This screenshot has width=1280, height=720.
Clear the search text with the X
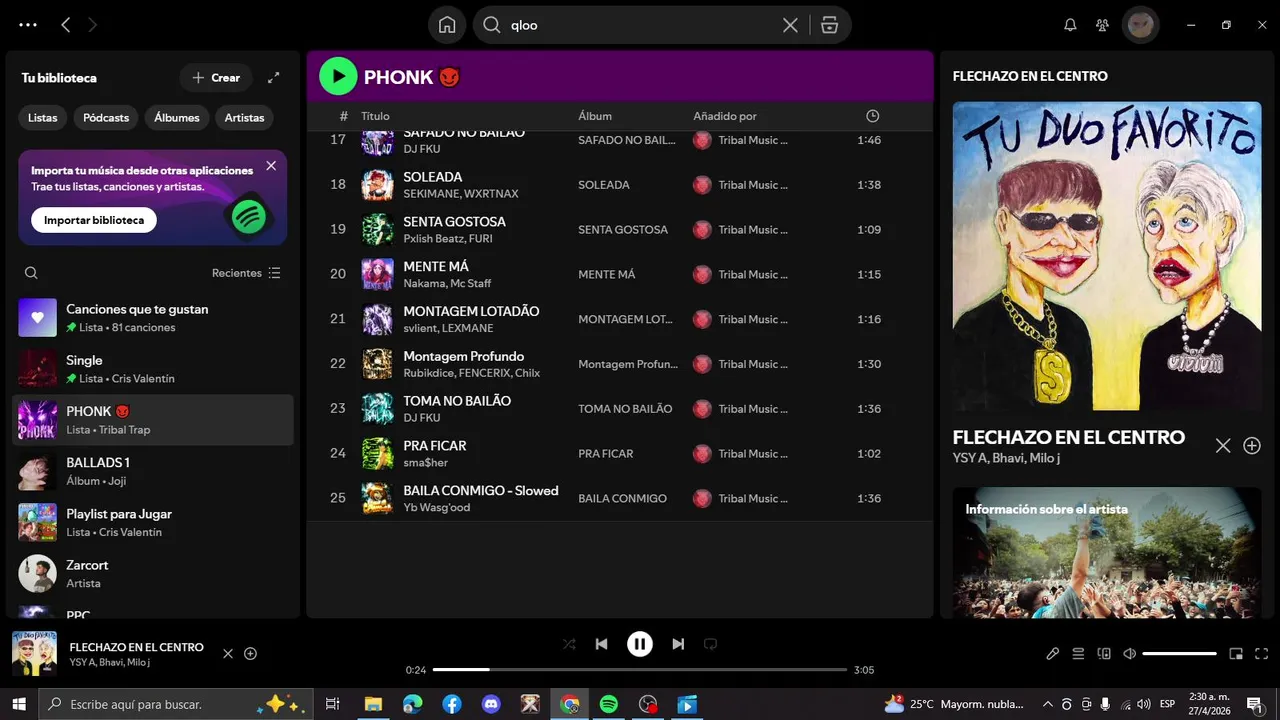pos(790,25)
